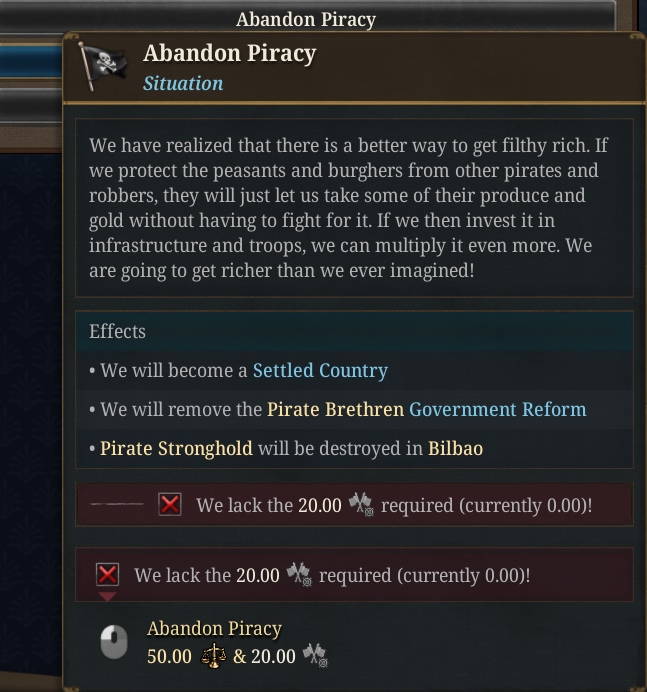
Task: Click the Abandon Piracy top bar button
Action: click(x=306, y=19)
